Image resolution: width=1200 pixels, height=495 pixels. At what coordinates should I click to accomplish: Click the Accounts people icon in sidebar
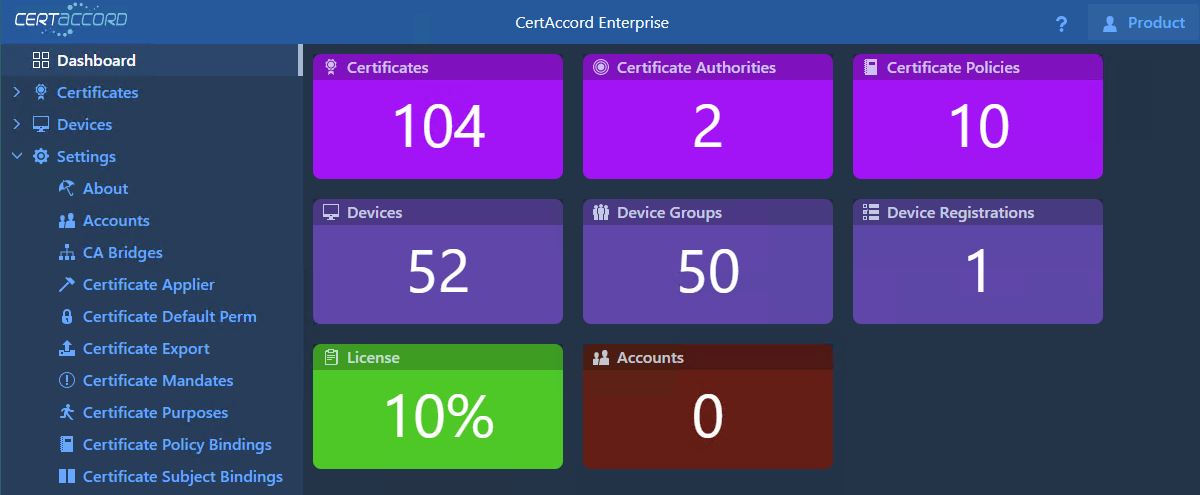(x=67, y=220)
